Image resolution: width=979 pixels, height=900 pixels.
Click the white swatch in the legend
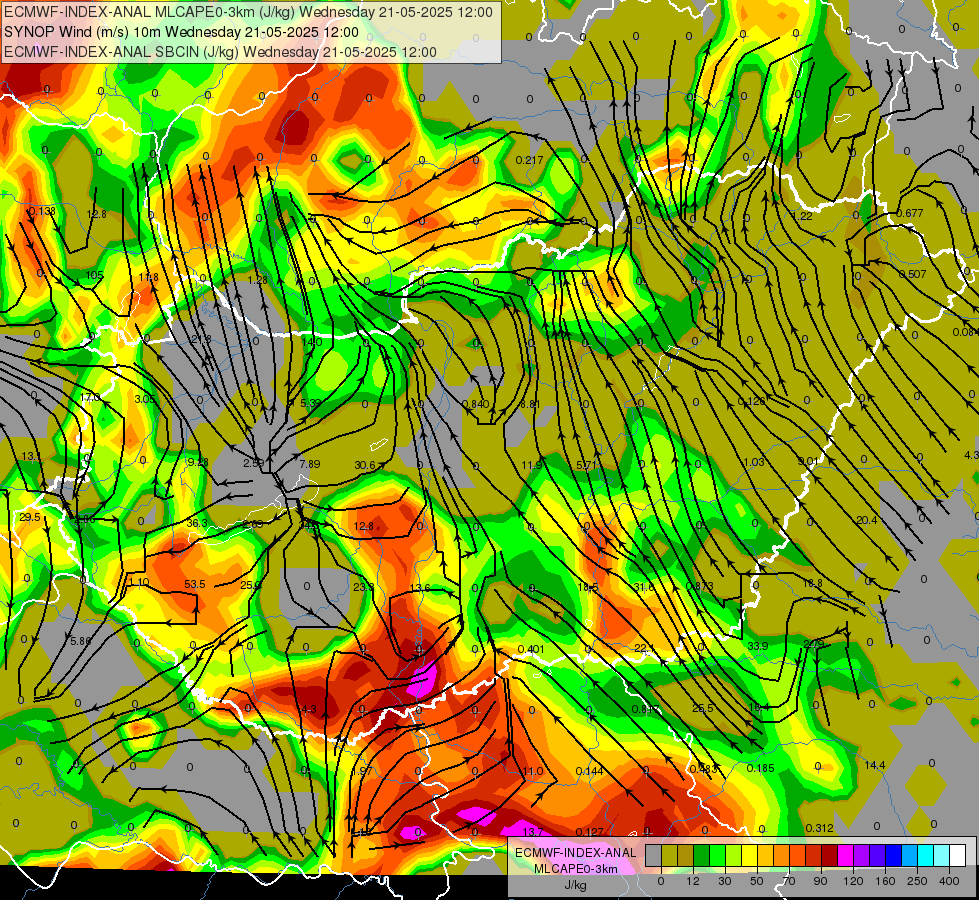click(957, 855)
